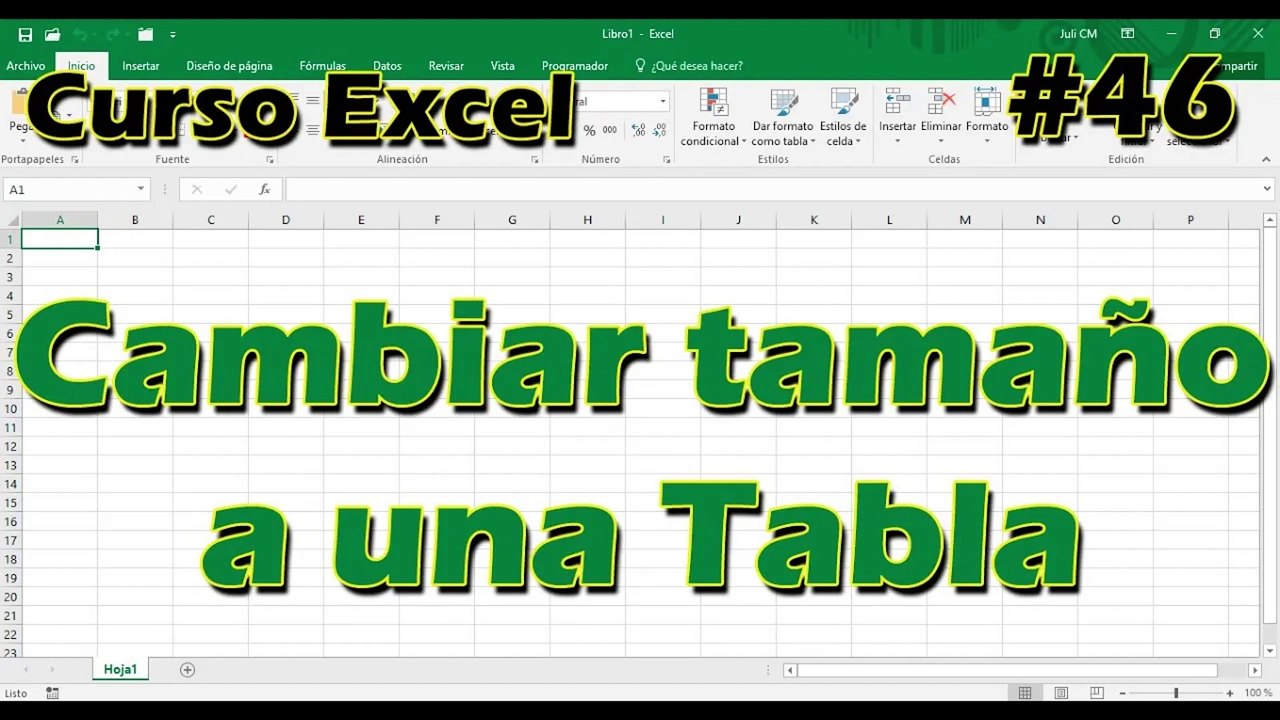Click the Listo status text
1280x720 pixels.
[16, 693]
